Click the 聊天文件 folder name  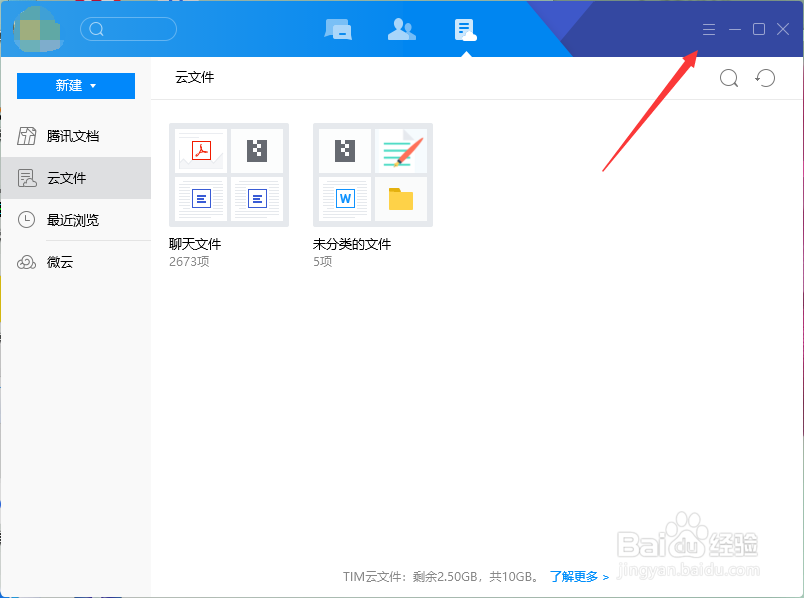pos(195,244)
